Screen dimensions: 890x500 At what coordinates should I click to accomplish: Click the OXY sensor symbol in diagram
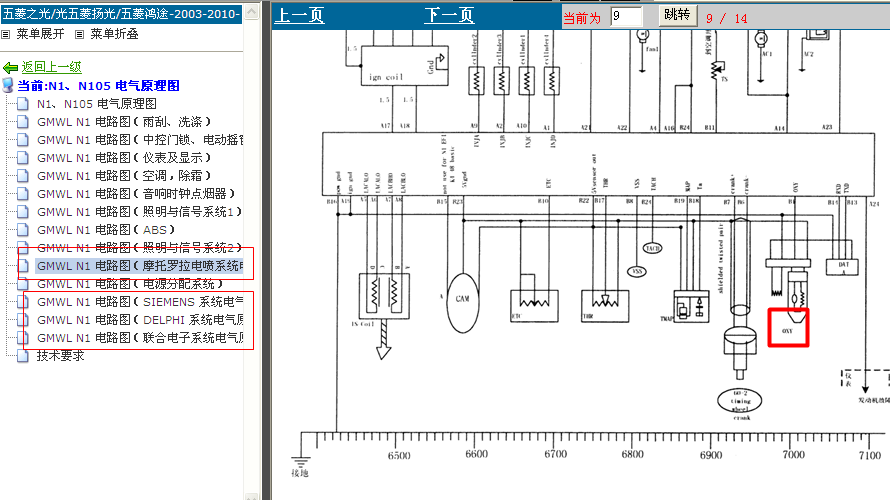(x=788, y=327)
